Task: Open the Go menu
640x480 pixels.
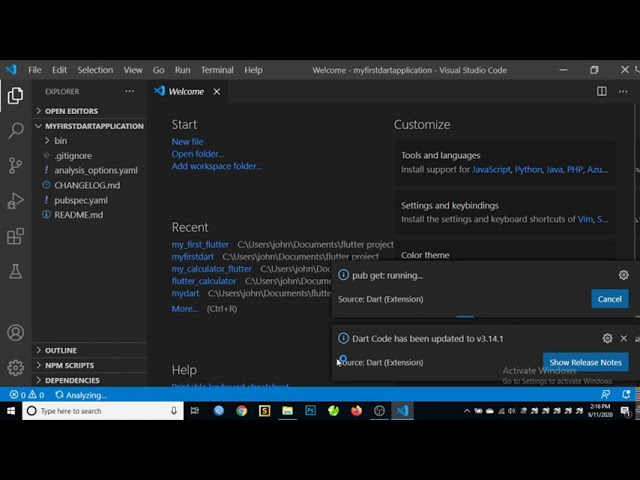Action: coord(158,70)
